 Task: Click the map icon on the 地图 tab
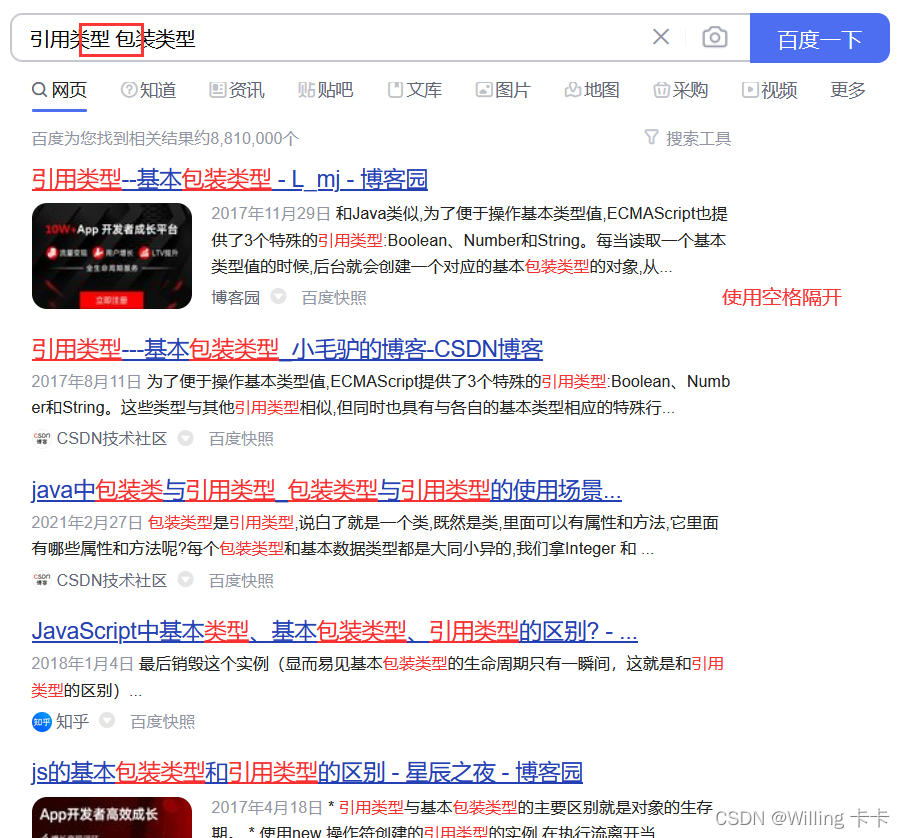573,90
